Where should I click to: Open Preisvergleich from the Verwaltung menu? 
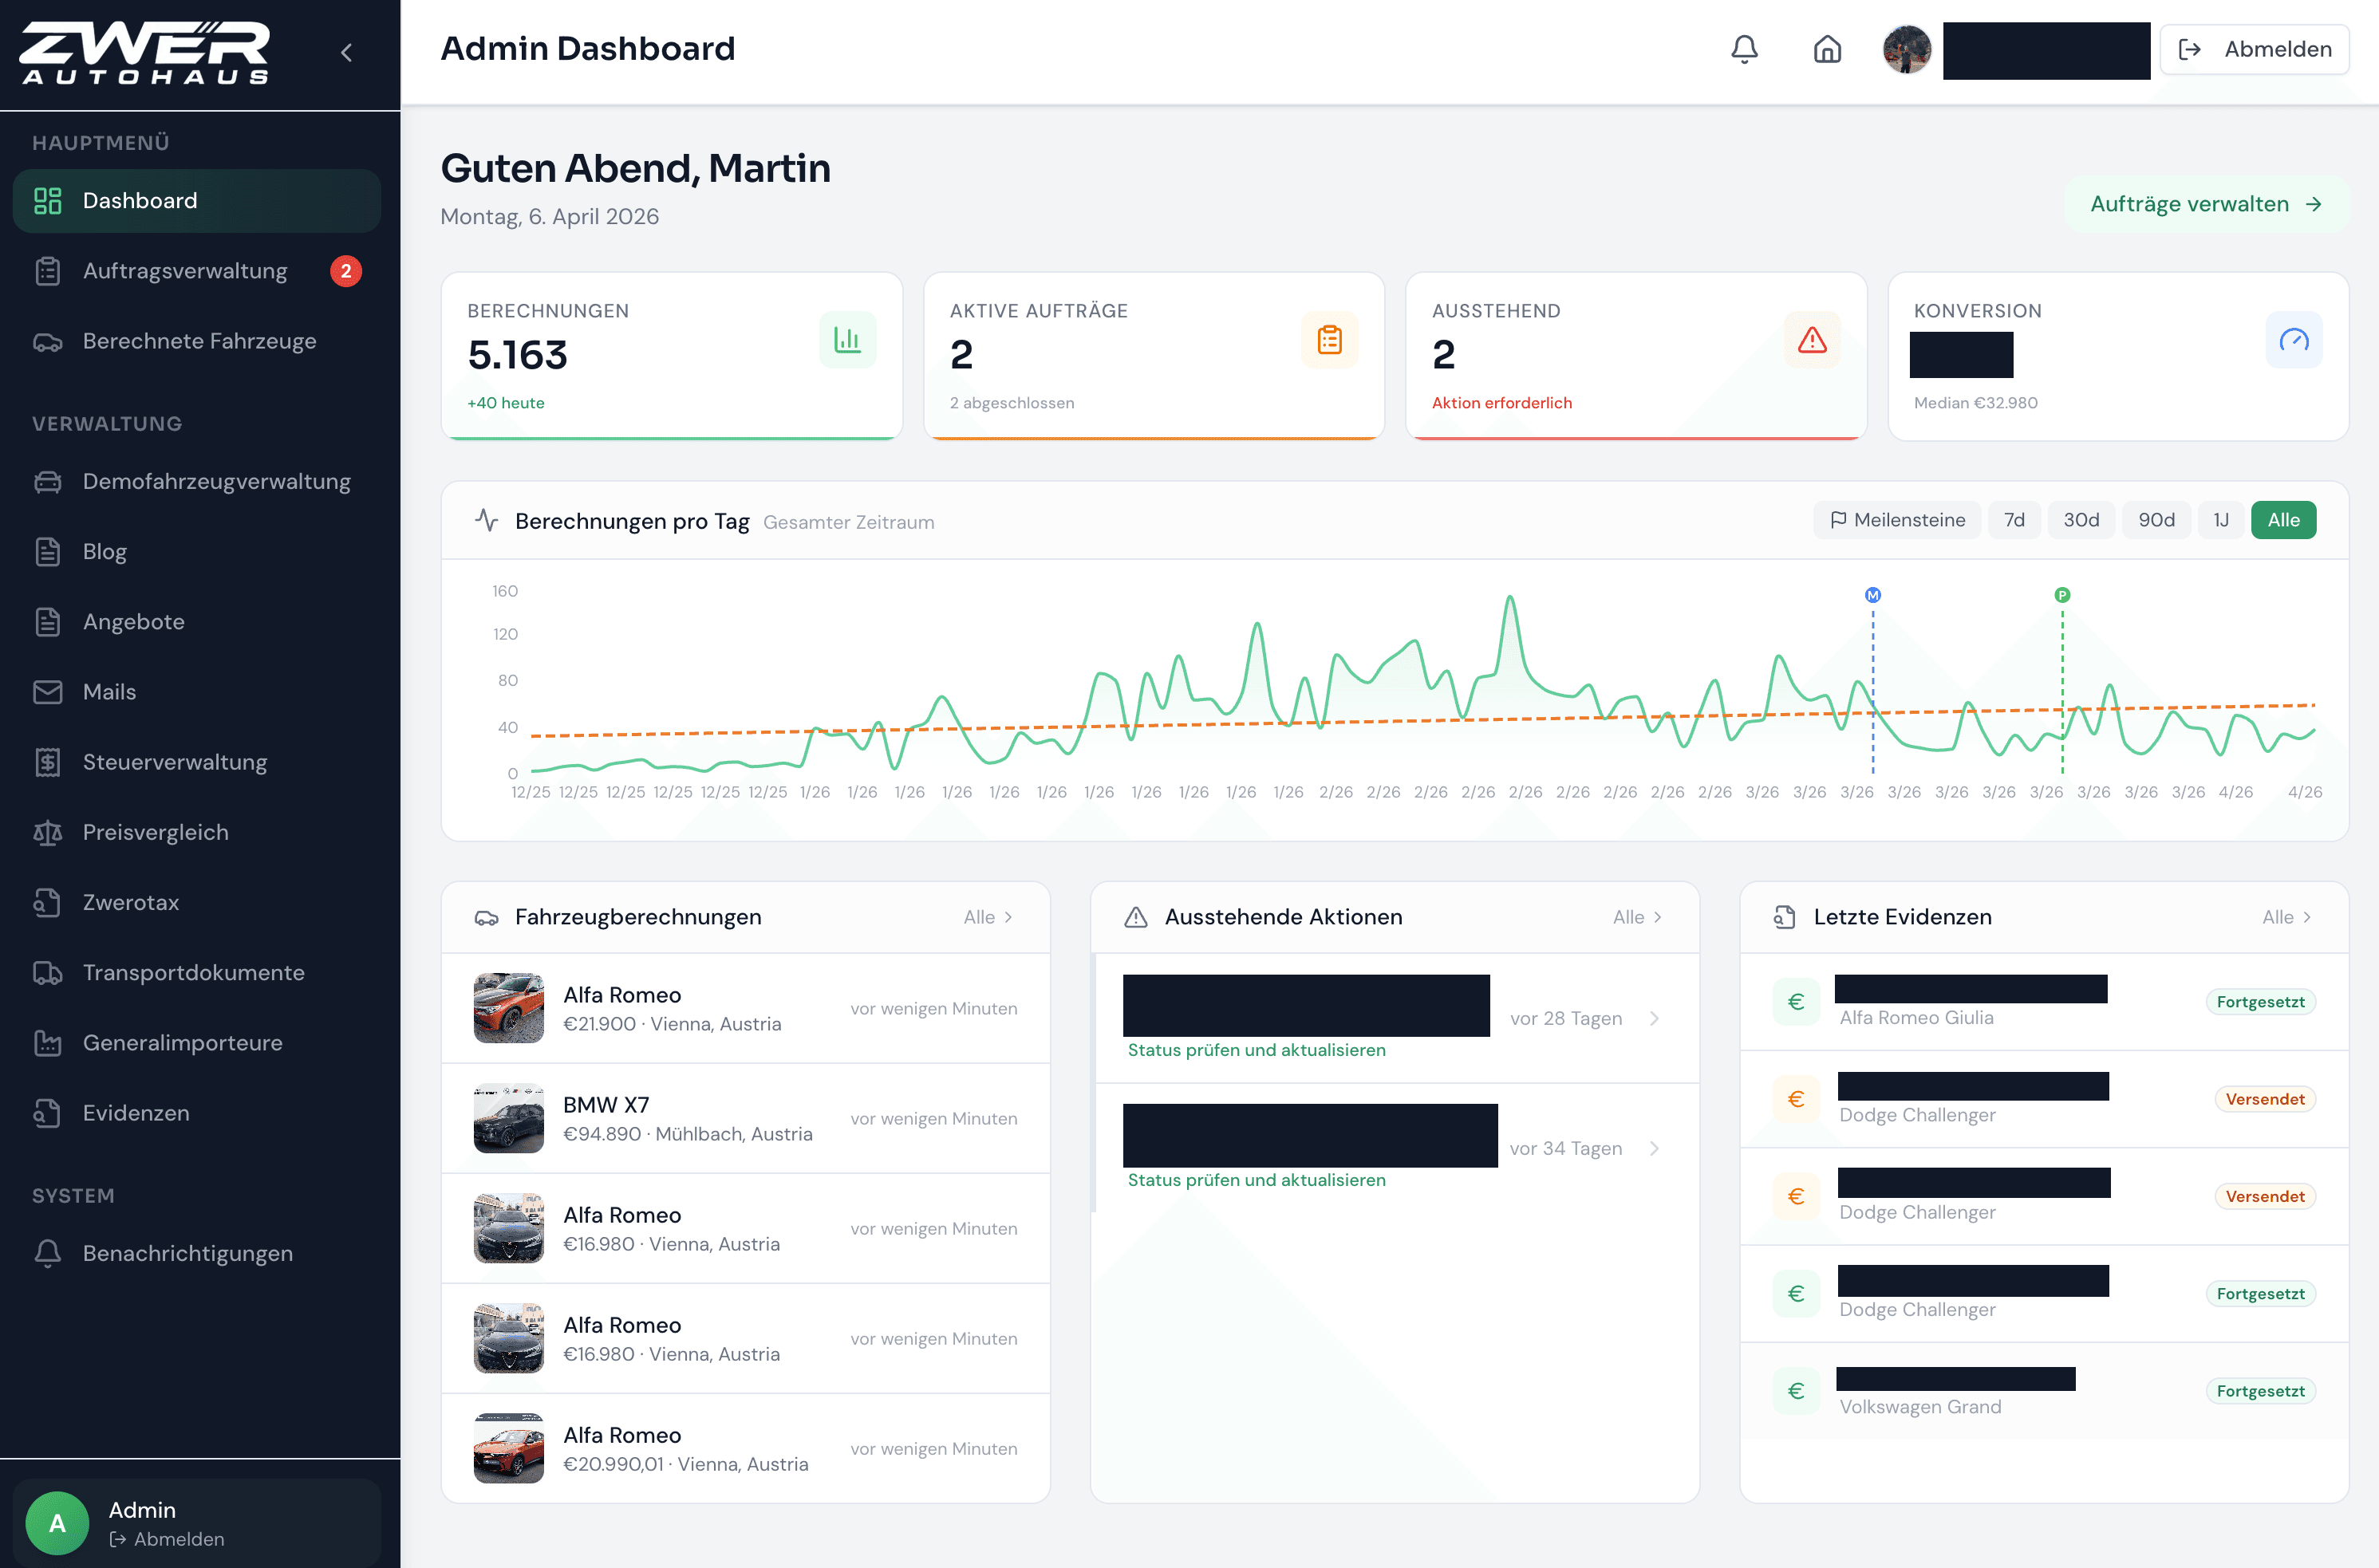[x=155, y=832]
